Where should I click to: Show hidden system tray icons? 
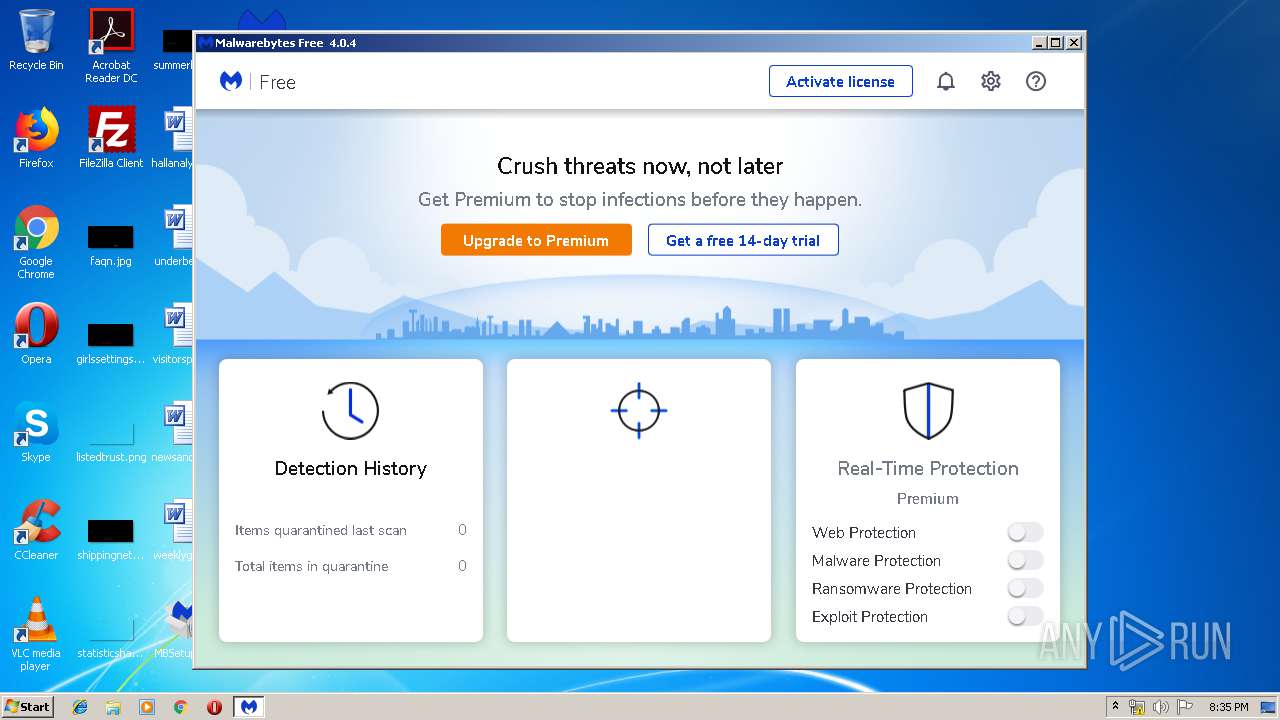click(1116, 707)
